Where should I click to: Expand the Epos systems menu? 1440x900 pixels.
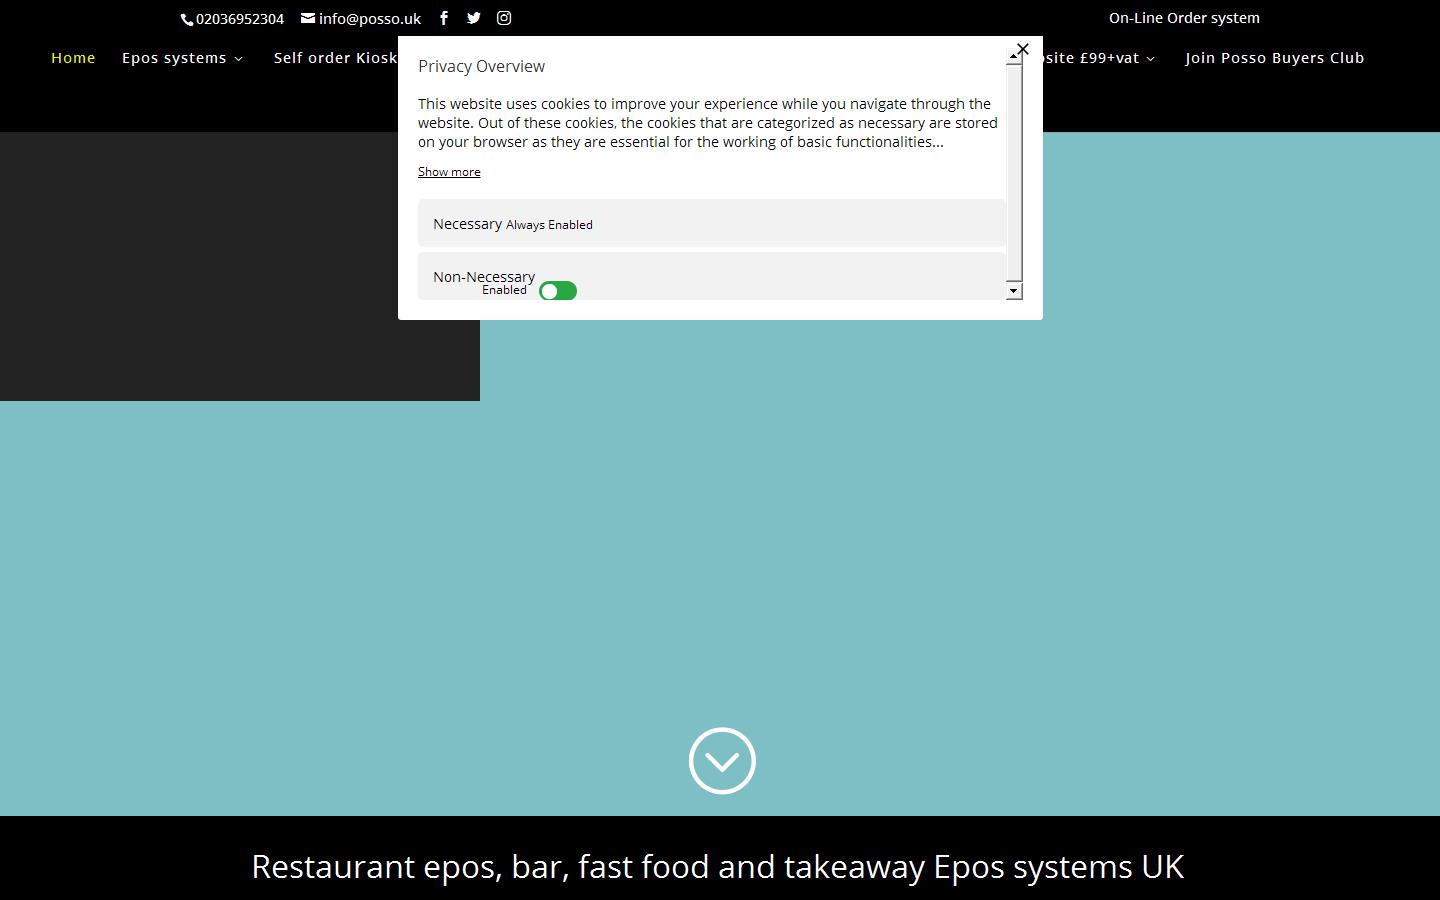(182, 58)
